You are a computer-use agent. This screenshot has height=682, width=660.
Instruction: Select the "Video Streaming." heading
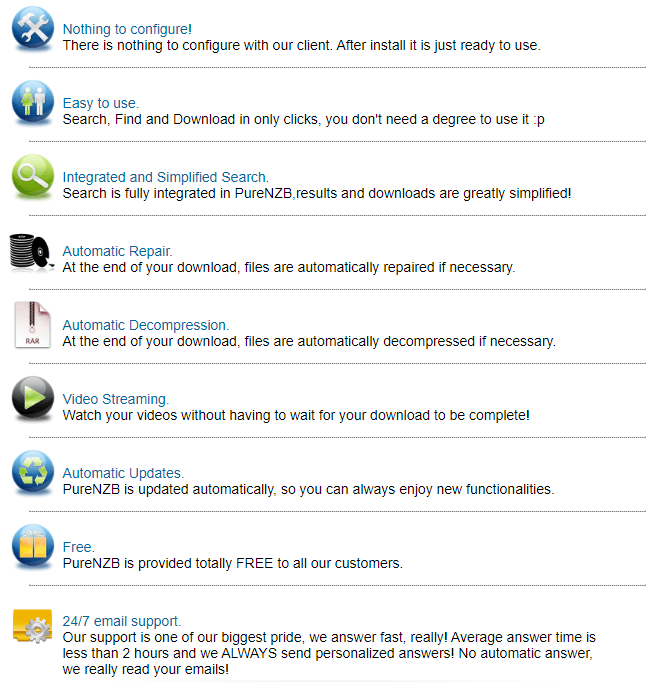(116, 400)
